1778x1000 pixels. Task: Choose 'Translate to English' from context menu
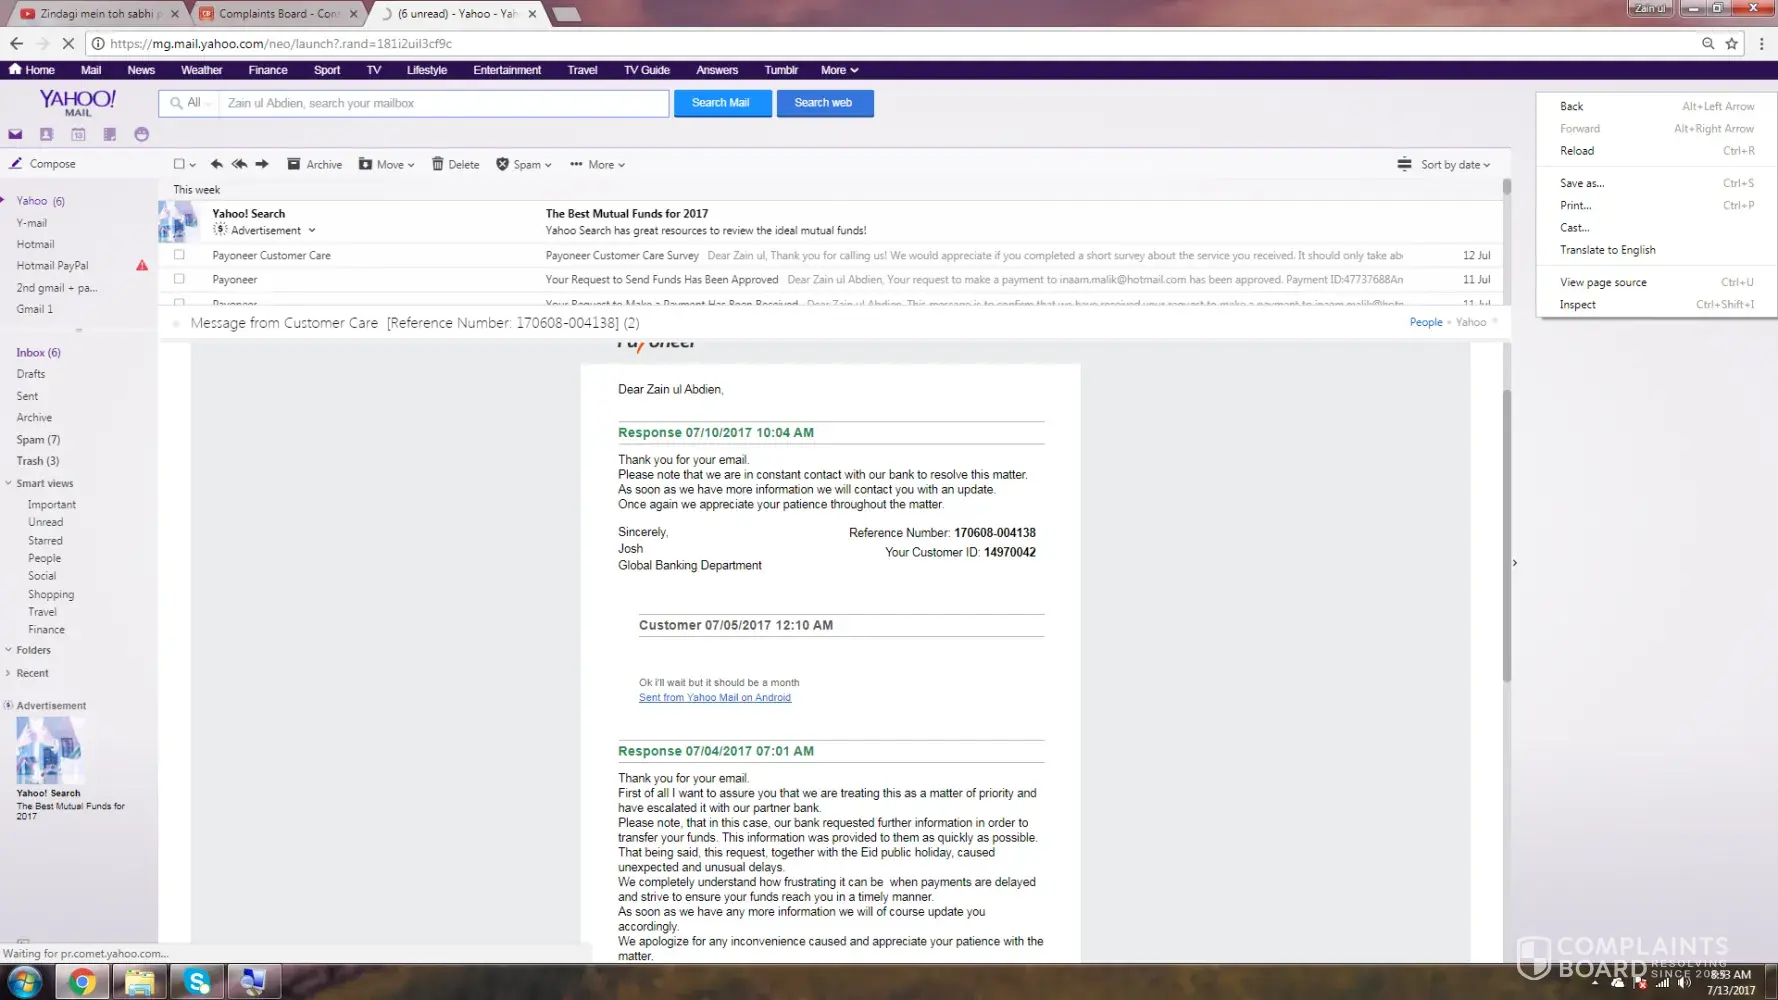coord(1607,250)
